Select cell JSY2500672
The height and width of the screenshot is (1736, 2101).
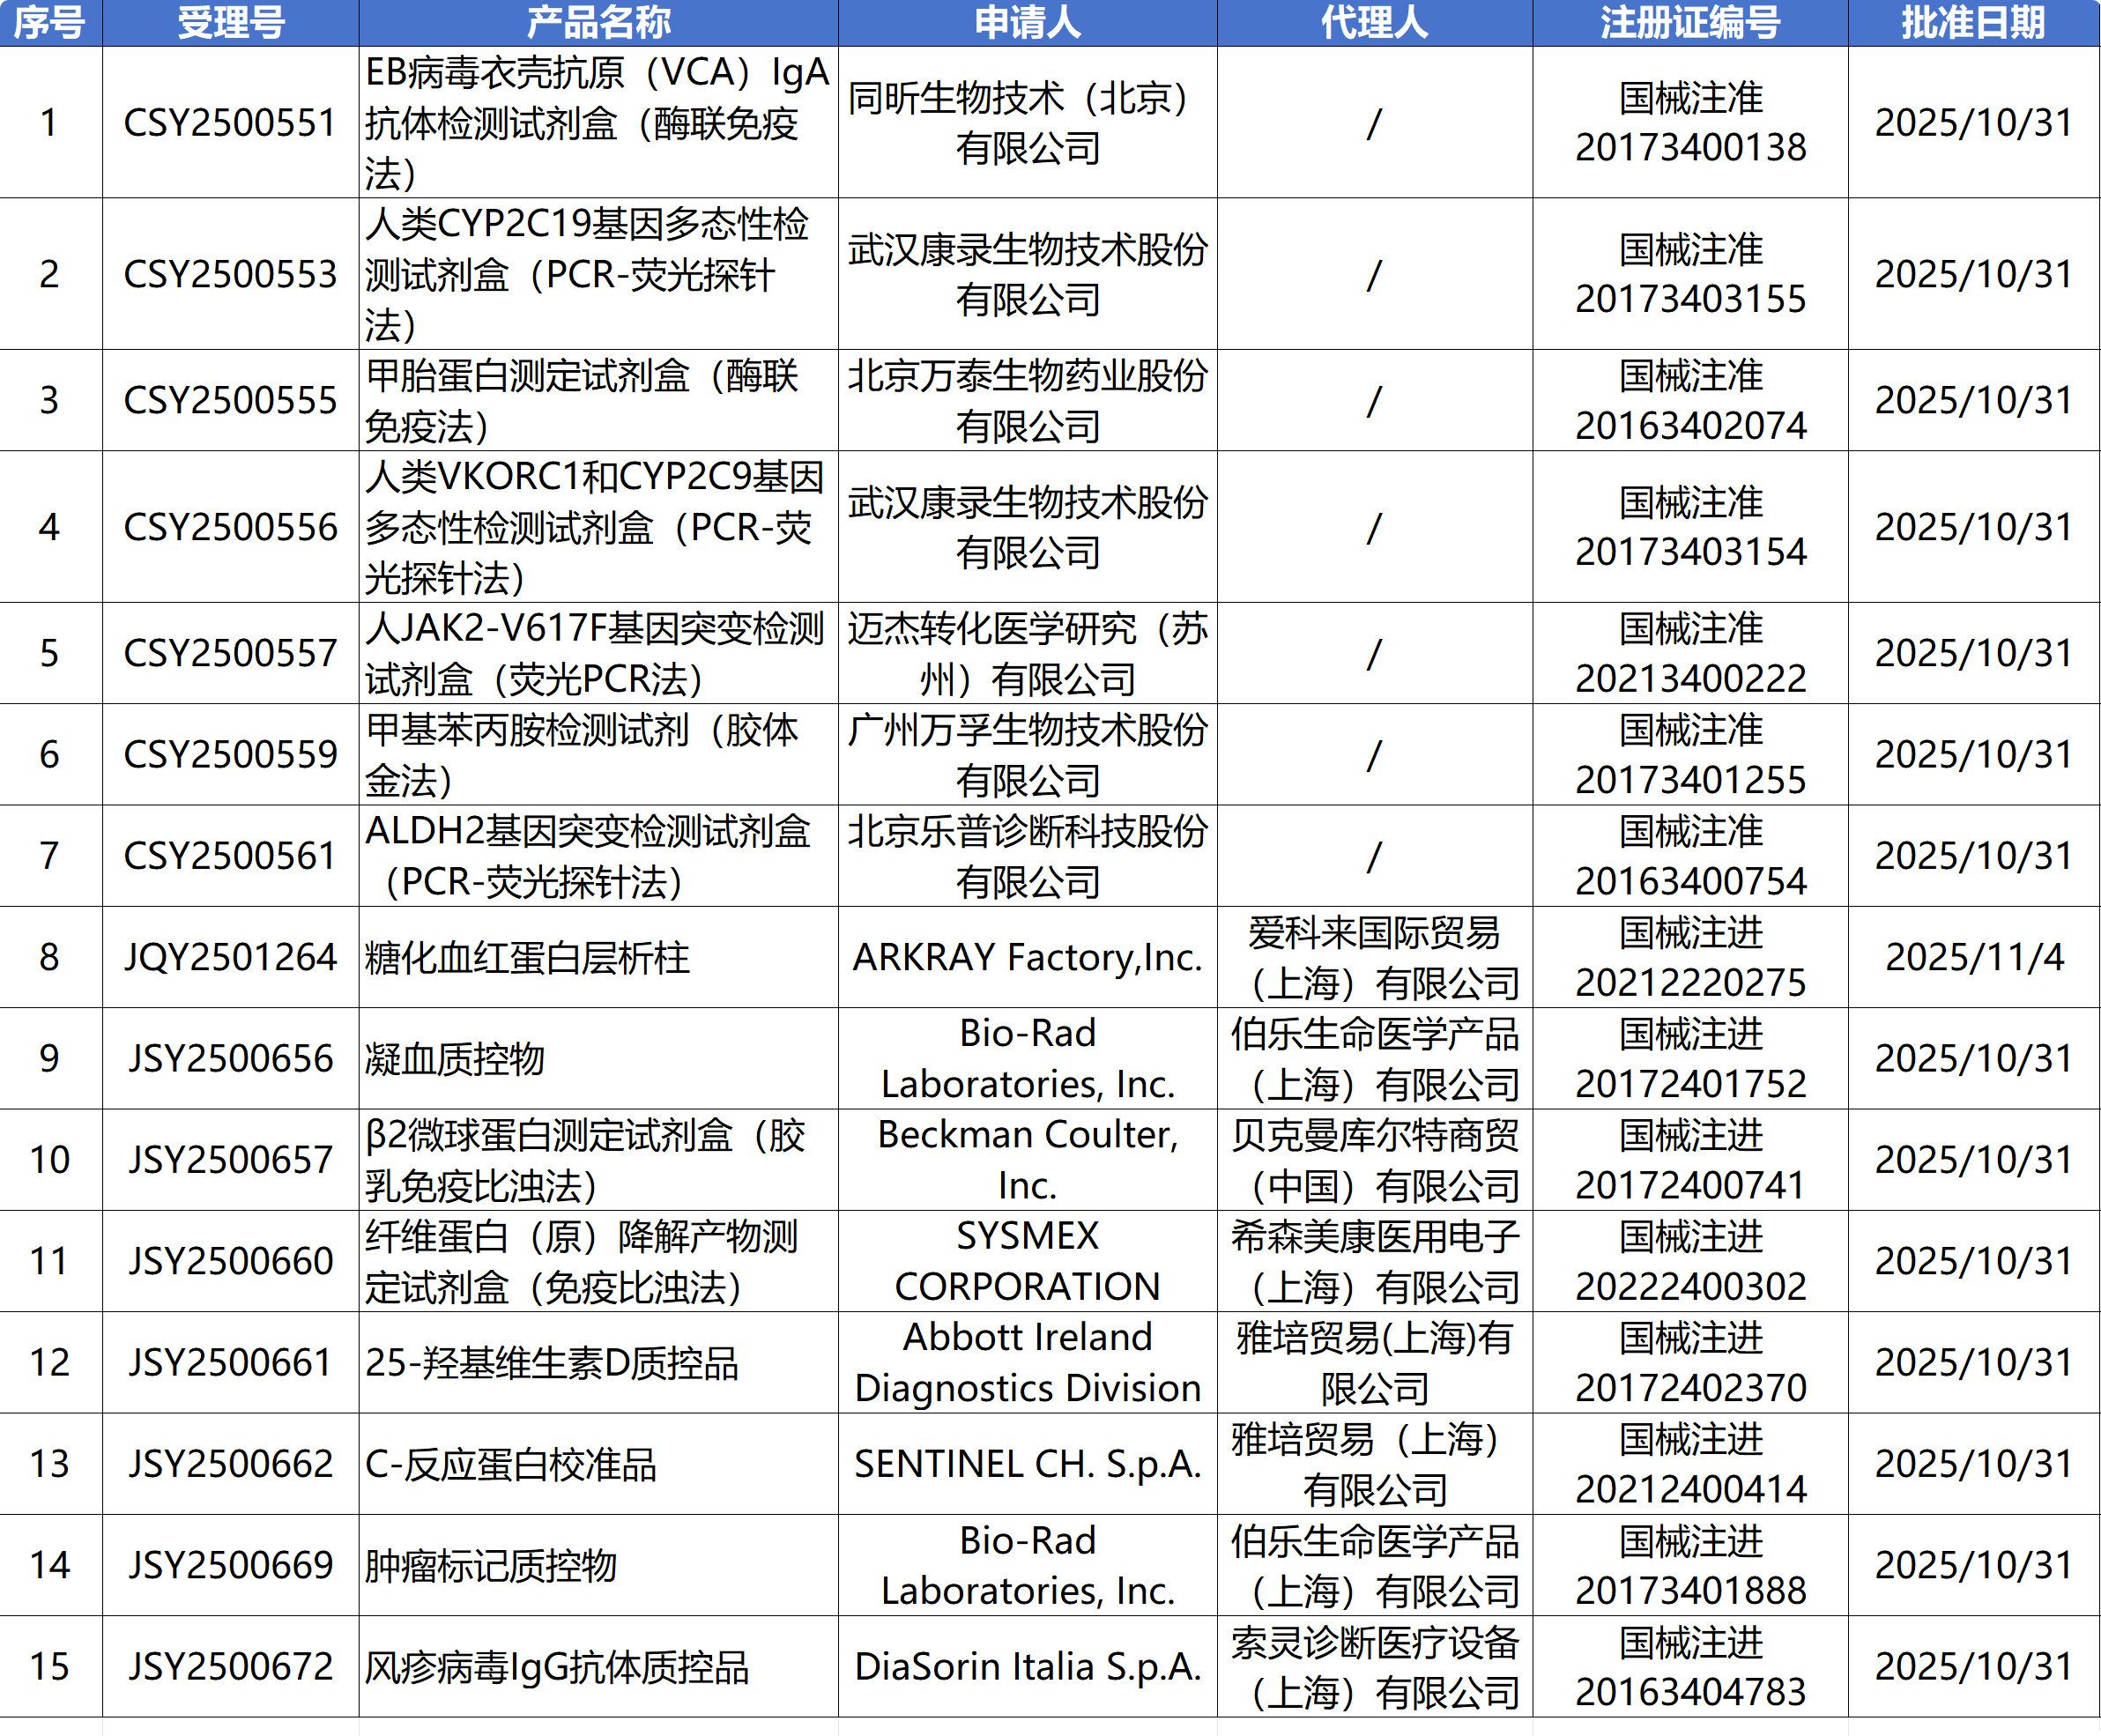(230, 1666)
